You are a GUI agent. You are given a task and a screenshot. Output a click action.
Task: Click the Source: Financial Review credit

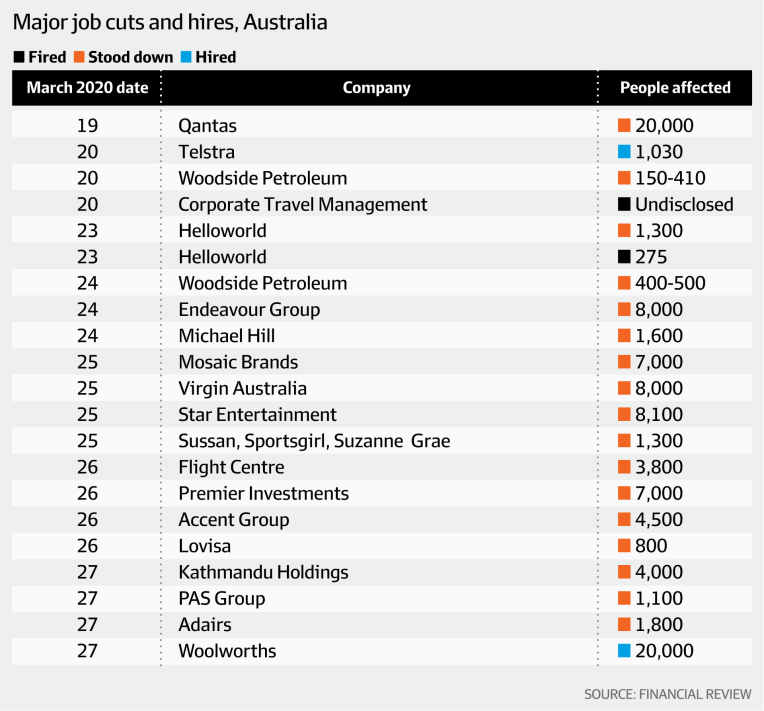pos(668,694)
